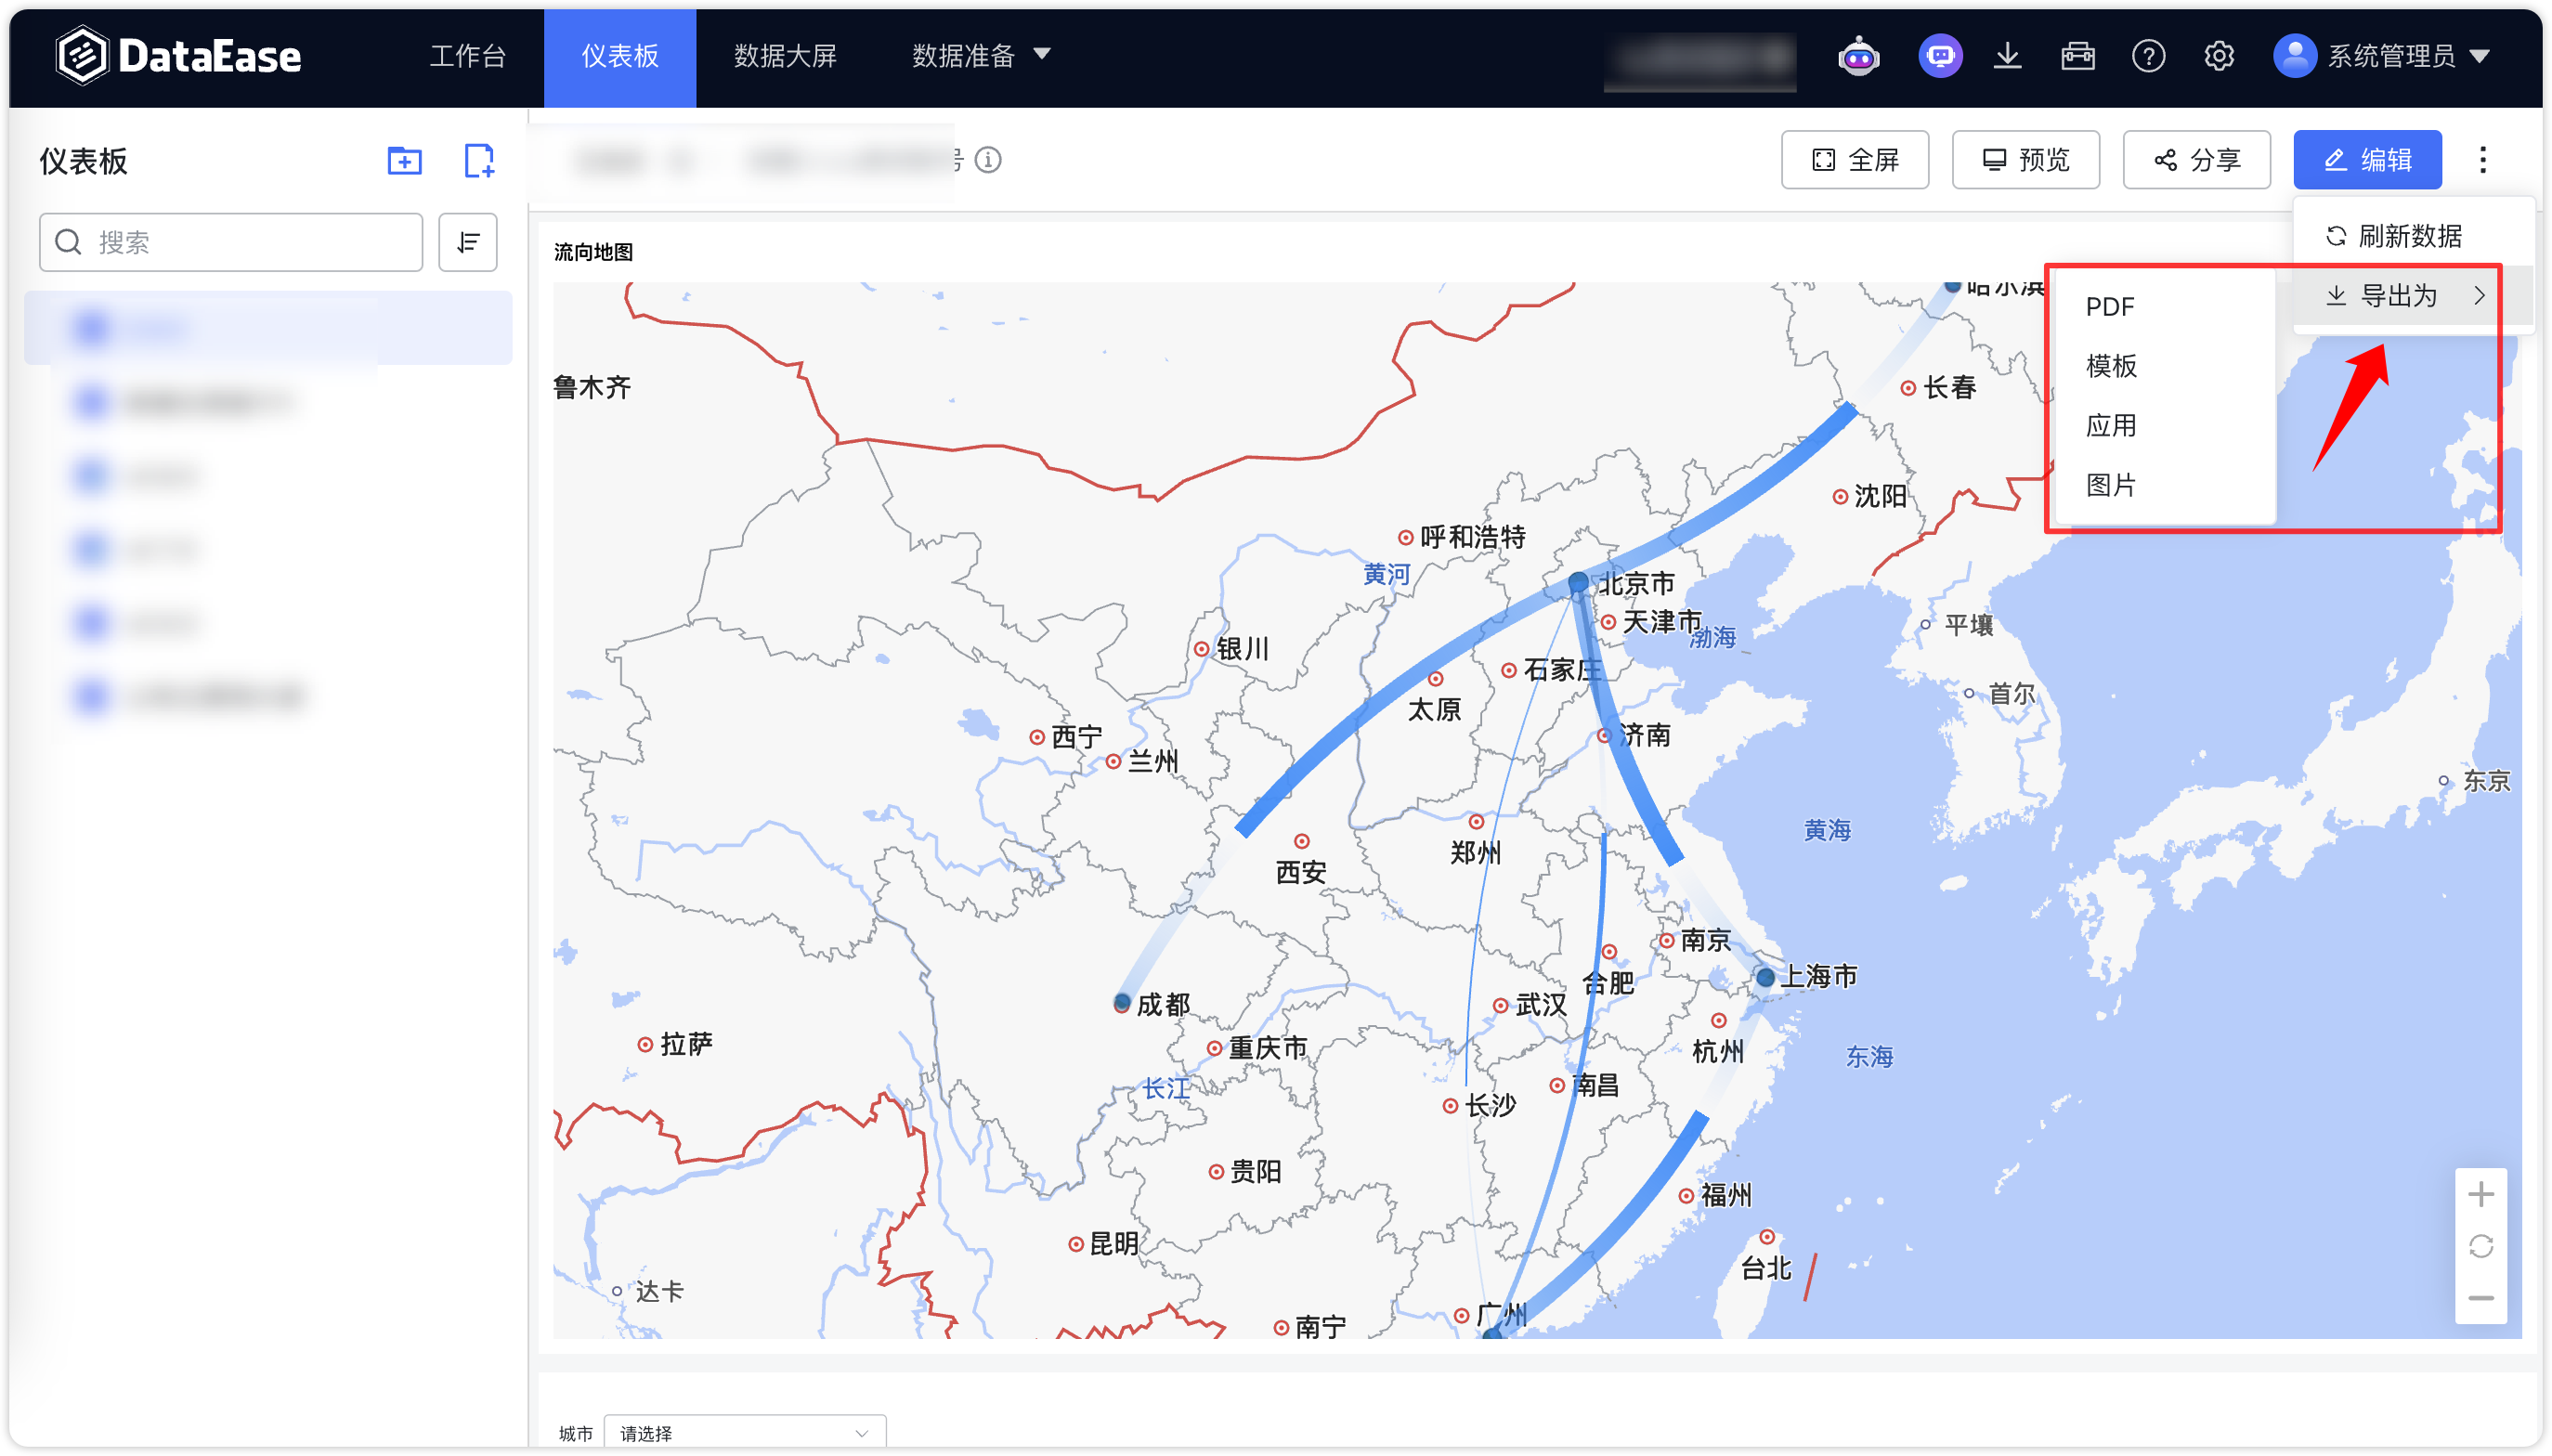Viewport: 2552px width, 1456px height.
Task: Expand the 导出为 submenu arrow
Action: click(x=2478, y=296)
